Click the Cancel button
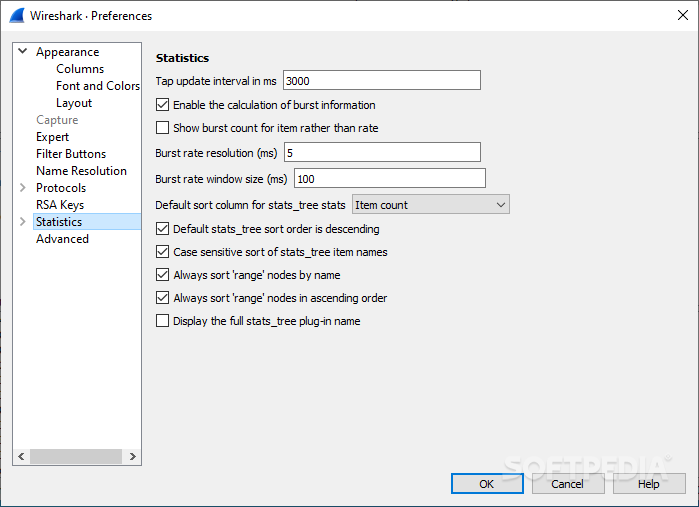Image resolution: width=699 pixels, height=507 pixels. [567, 484]
